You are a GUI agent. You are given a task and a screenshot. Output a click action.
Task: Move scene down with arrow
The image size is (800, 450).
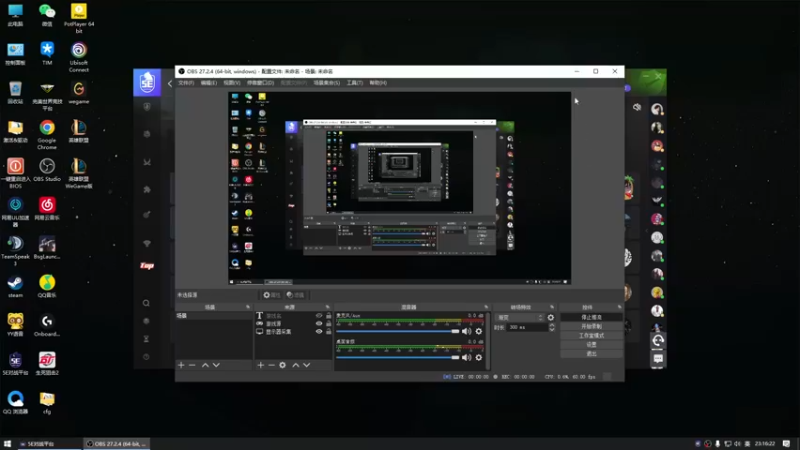216,365
